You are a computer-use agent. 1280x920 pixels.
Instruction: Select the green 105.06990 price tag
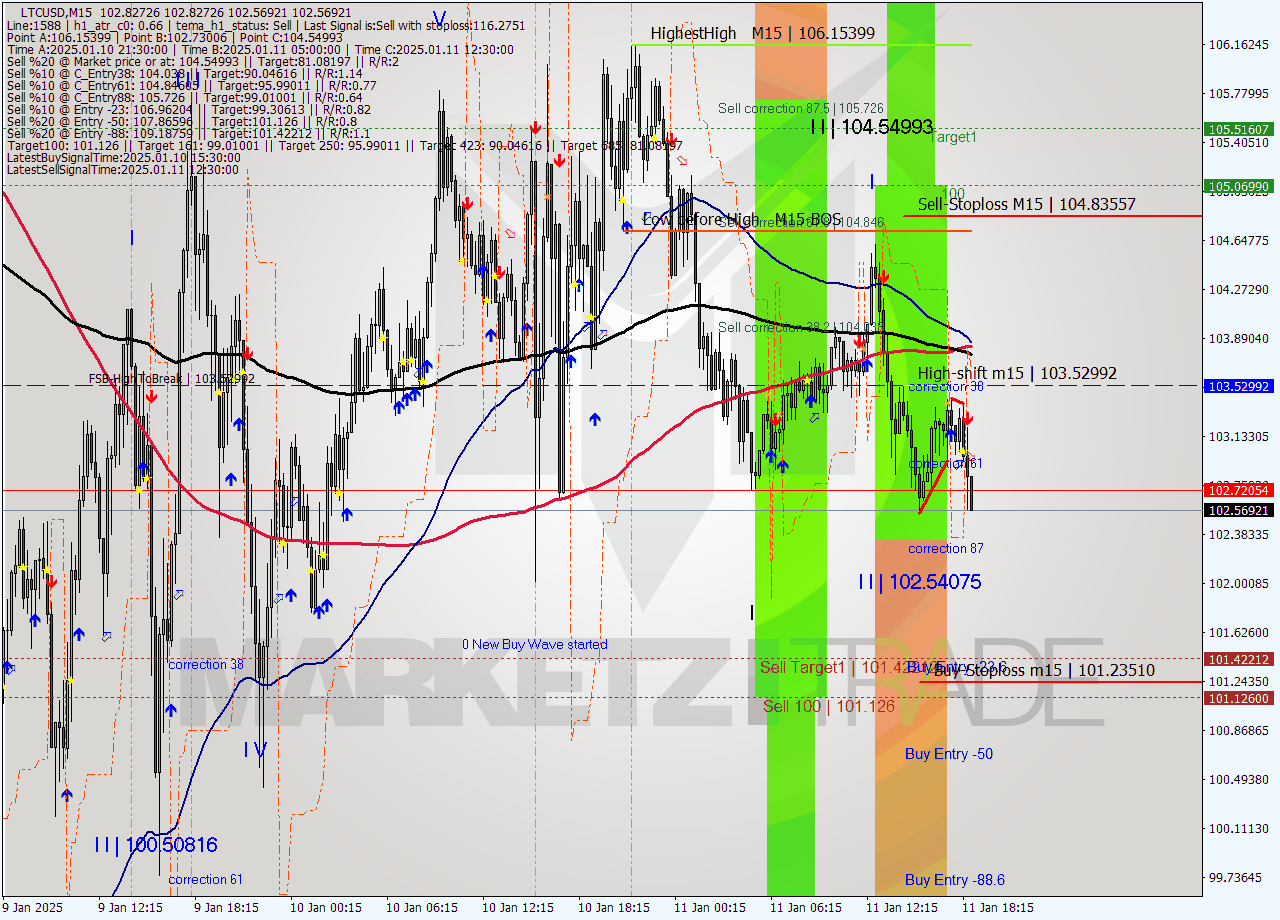(1240, 186)
